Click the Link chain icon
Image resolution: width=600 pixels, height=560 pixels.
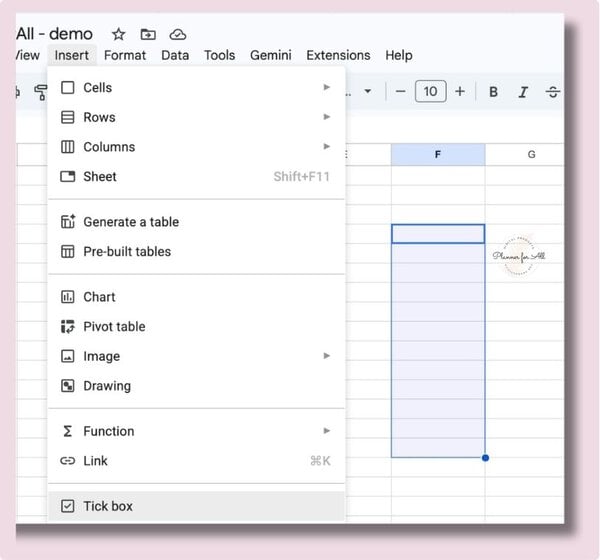[68, 461]
